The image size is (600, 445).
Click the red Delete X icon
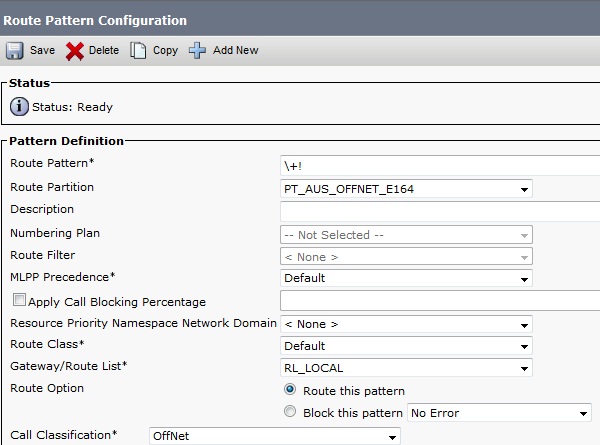[75, 50]
